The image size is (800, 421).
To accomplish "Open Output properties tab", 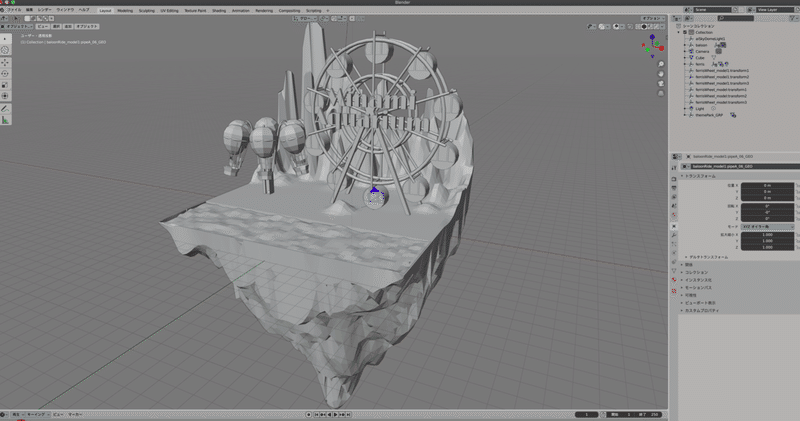I will pyautogui.click(x=674, y=188).
